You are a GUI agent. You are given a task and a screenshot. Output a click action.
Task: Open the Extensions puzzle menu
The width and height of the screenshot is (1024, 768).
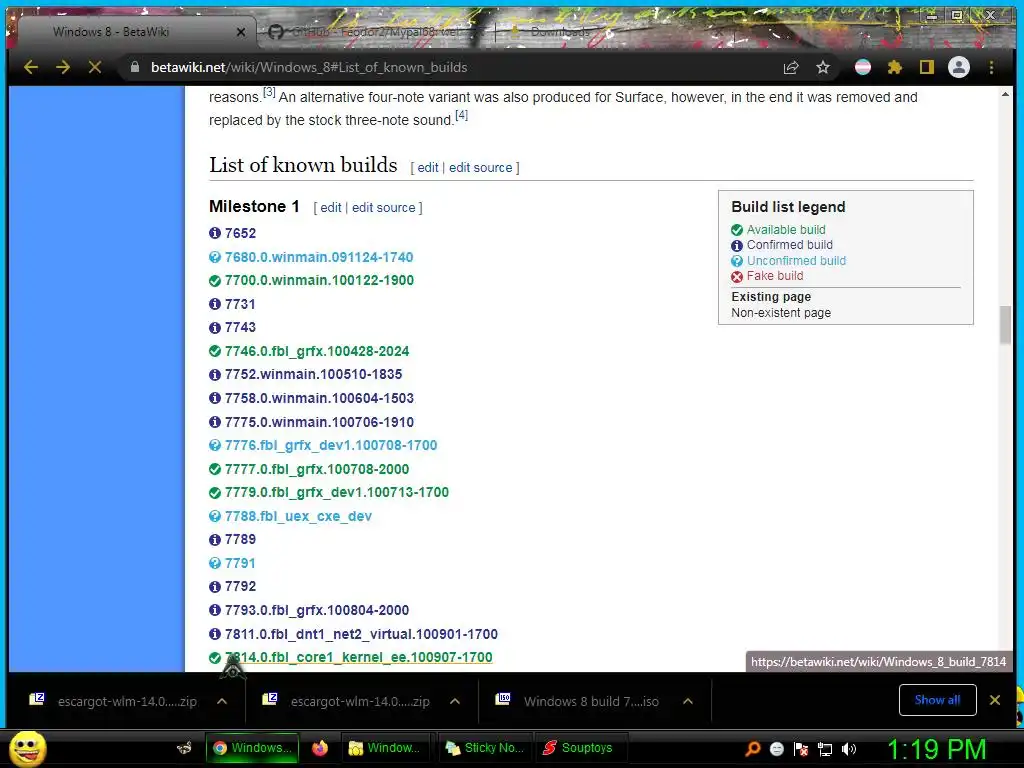coord(895,67)
